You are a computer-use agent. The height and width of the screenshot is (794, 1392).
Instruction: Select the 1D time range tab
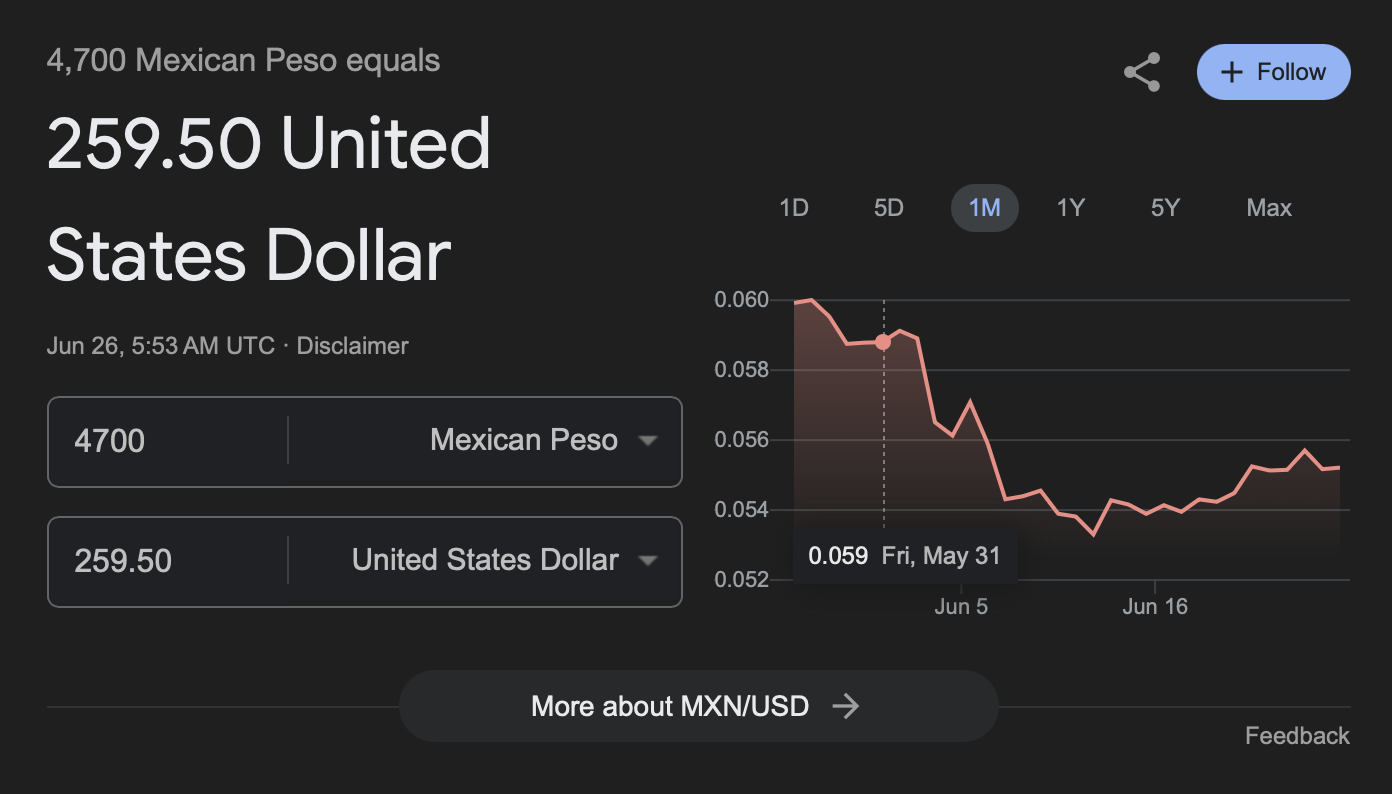click(793, 208)
